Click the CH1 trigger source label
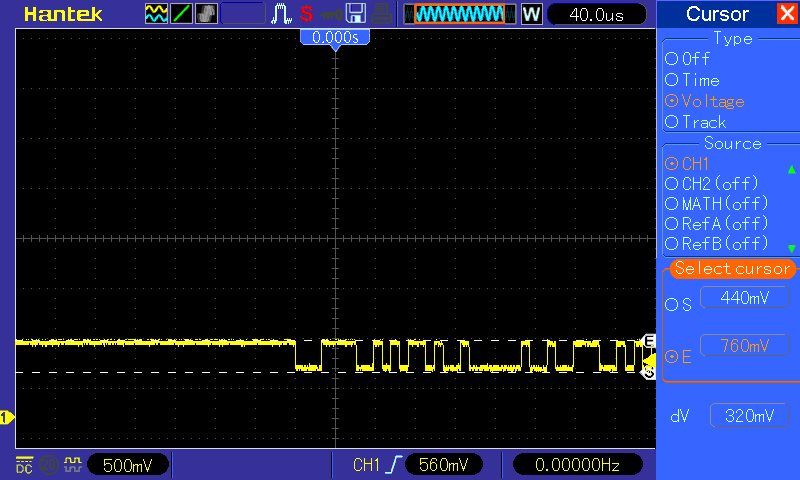Image resolution: width=800 pixels, height=480 pixels. 366,465
